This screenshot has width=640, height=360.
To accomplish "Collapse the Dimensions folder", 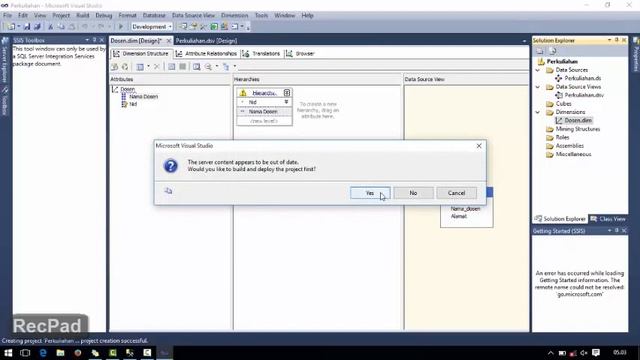I will (x=538, y=112).
